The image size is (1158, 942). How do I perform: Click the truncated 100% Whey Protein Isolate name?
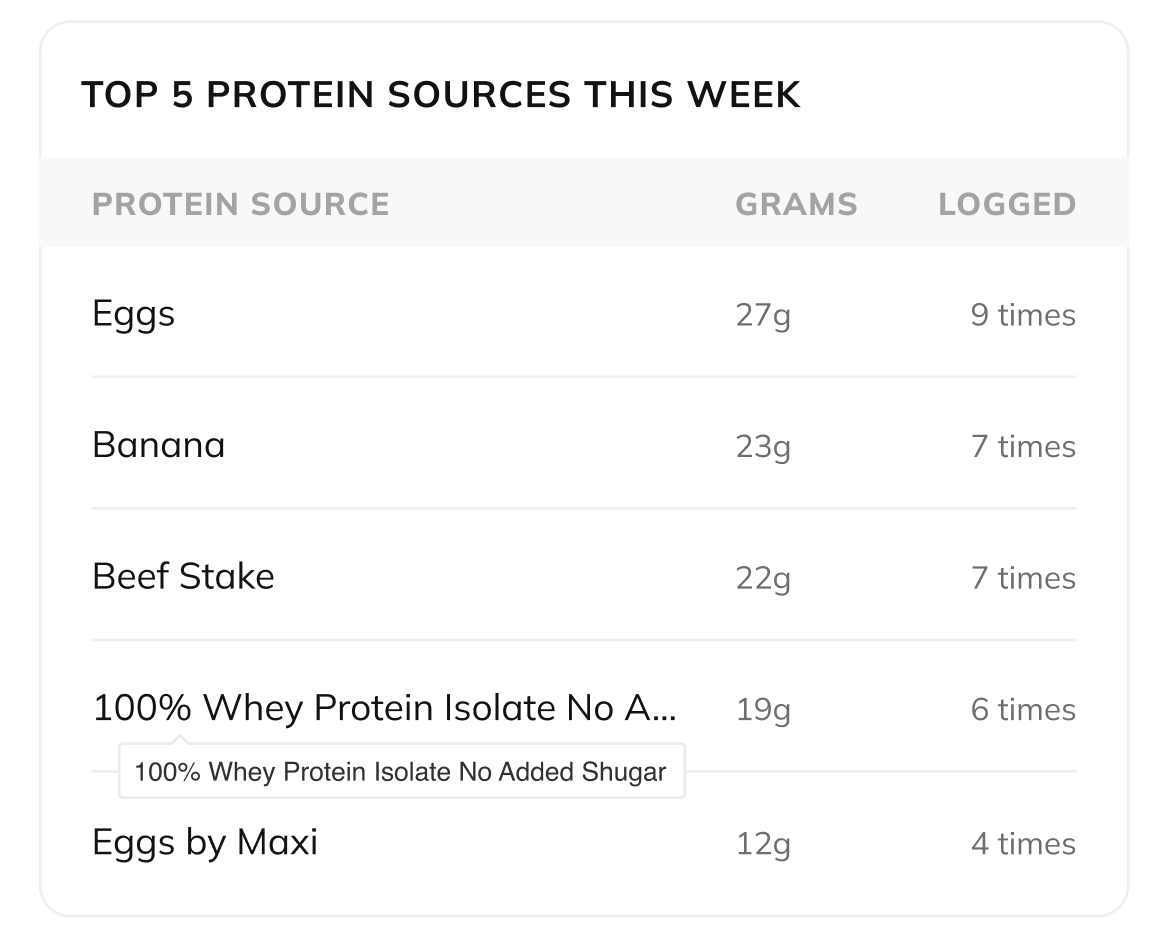pos(384,708)
